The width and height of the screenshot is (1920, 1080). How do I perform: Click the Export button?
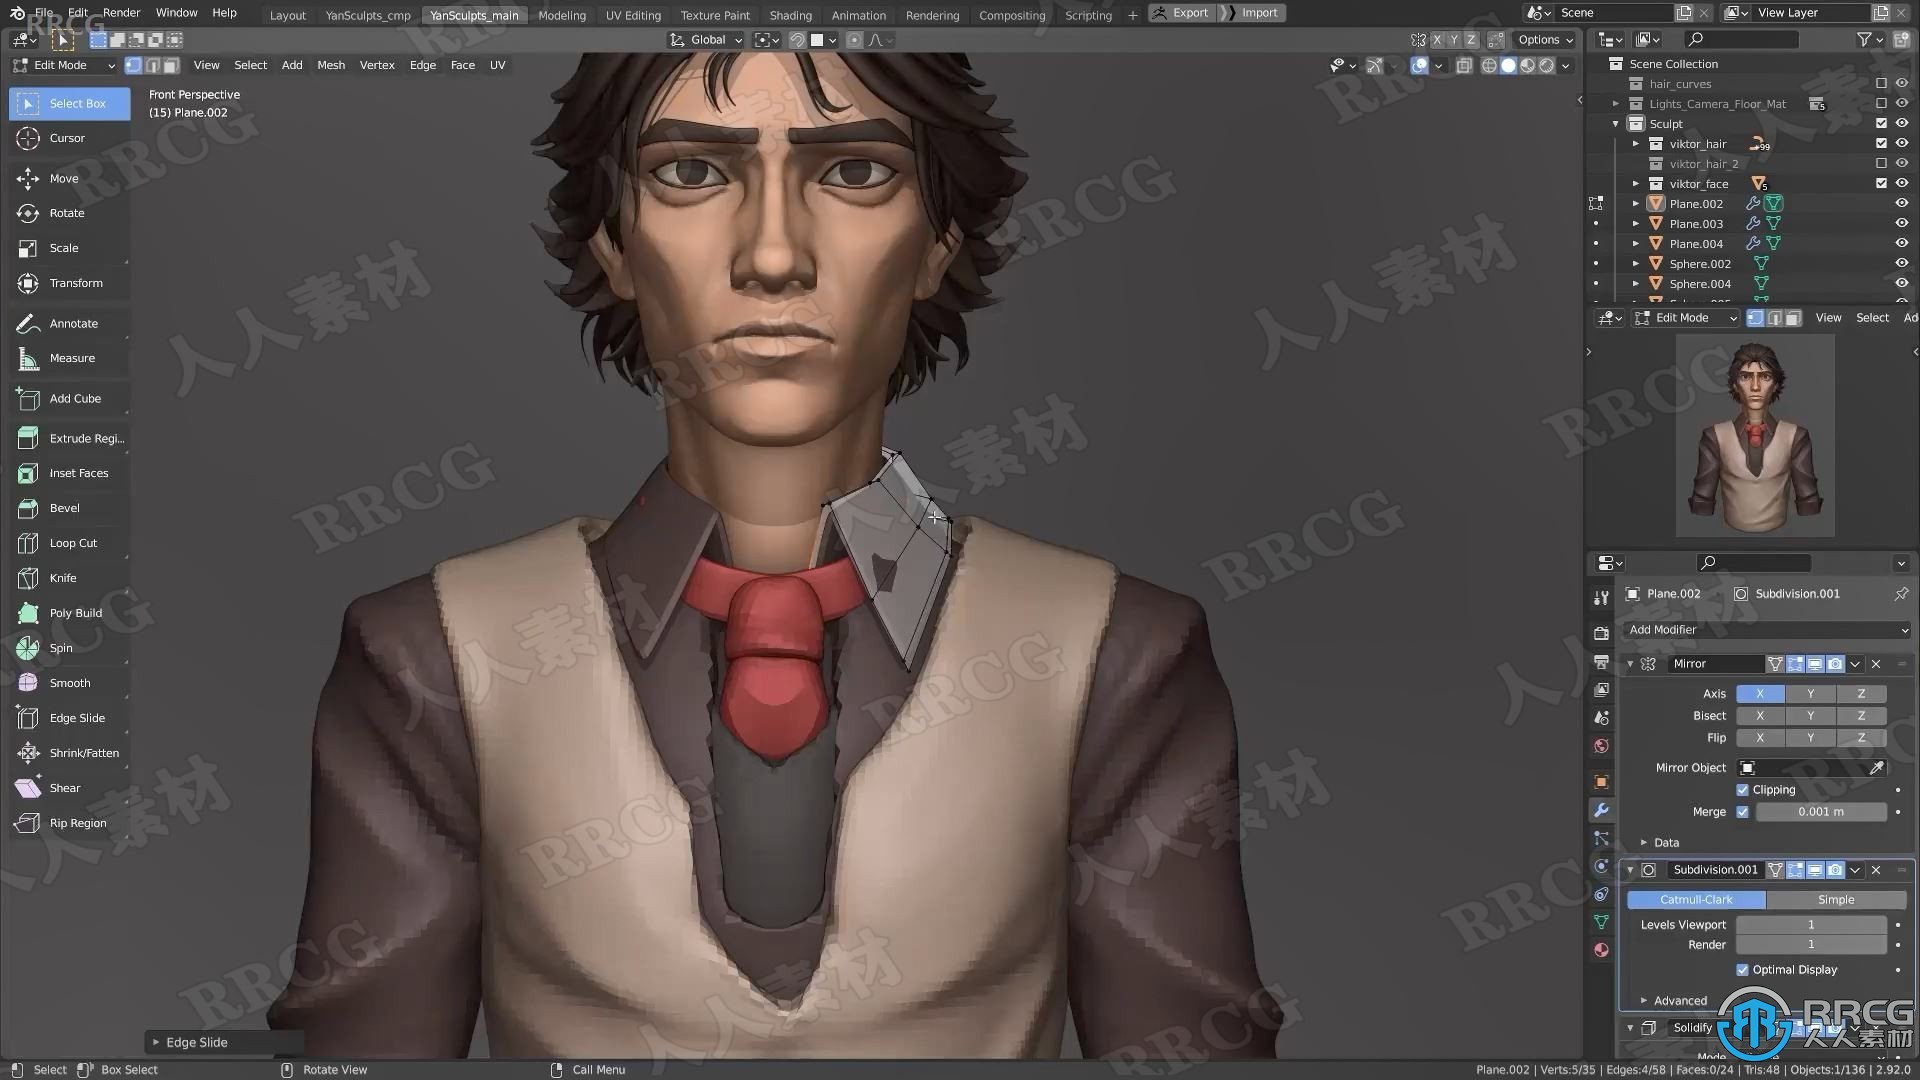[1181, 13]
